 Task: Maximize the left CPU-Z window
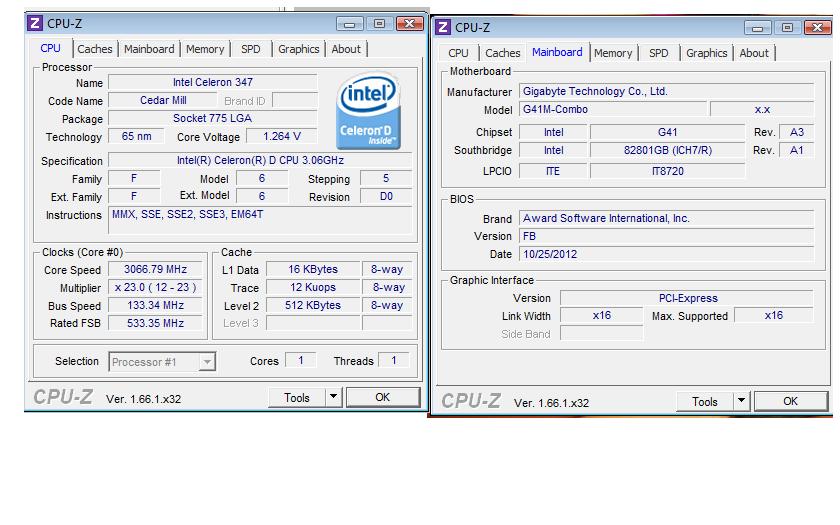tap(379, 24)
